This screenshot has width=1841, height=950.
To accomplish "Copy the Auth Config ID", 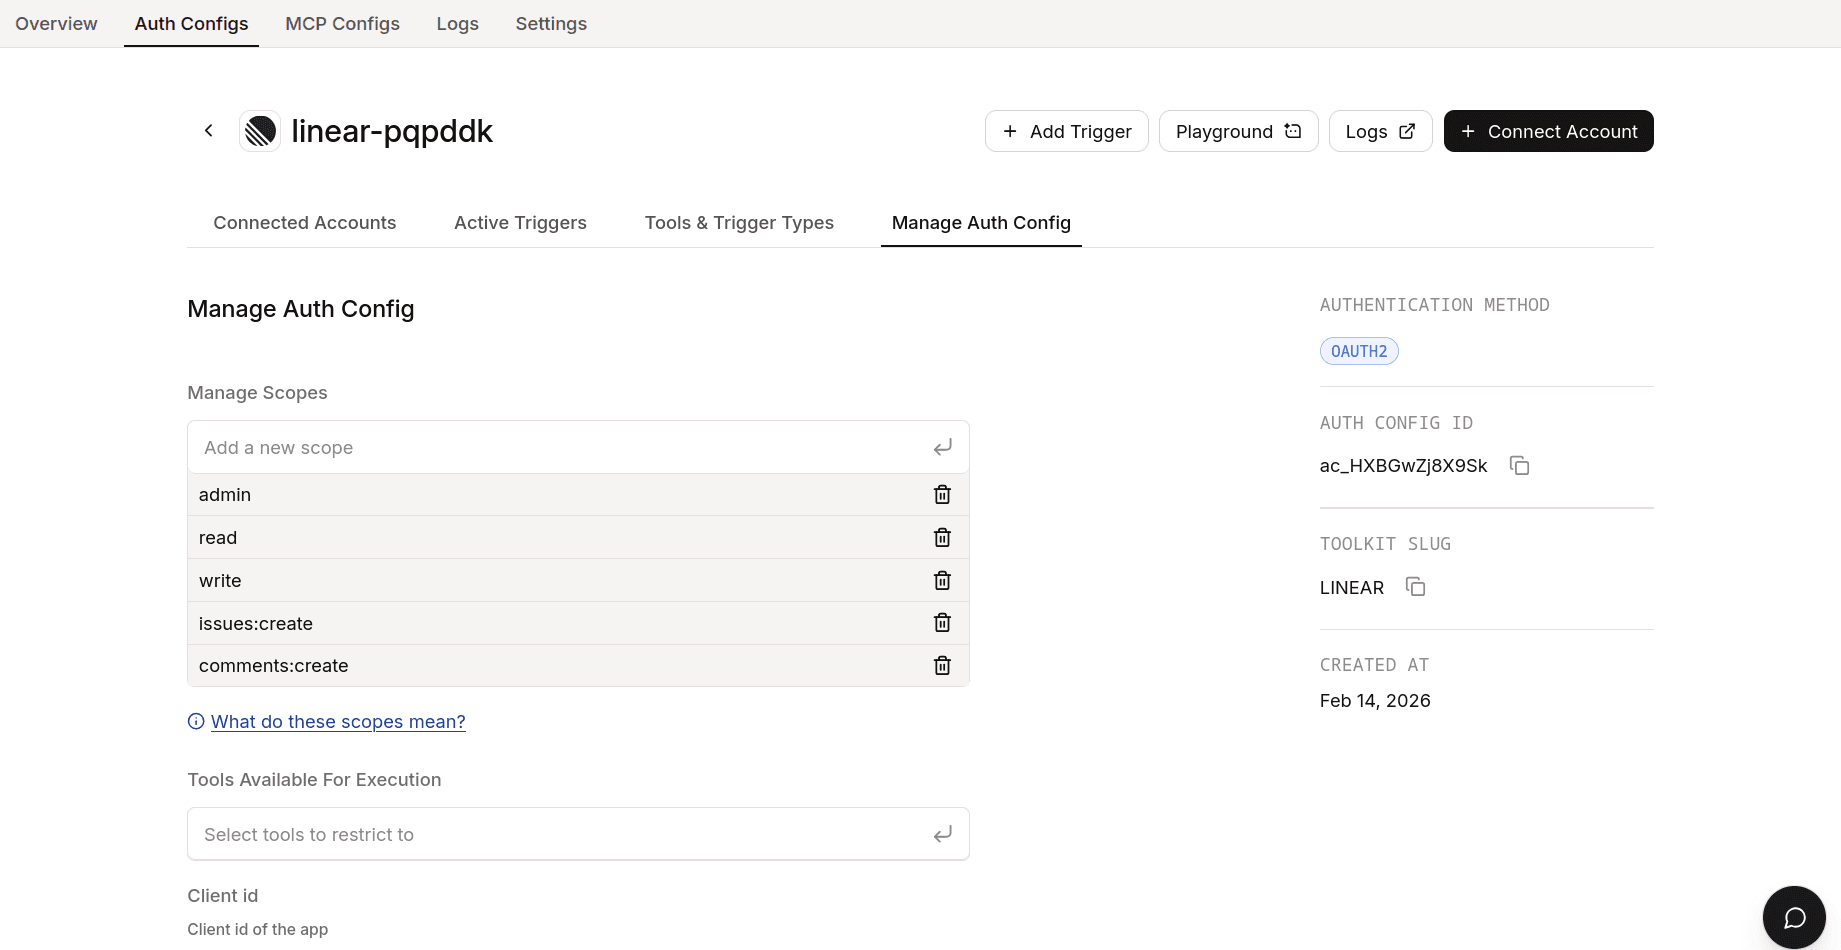I will [1520, 466].
